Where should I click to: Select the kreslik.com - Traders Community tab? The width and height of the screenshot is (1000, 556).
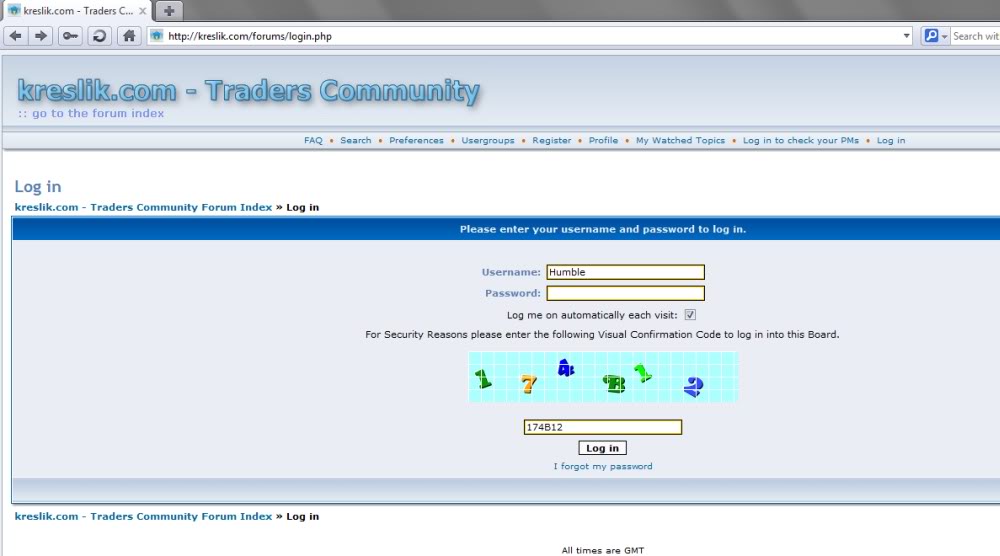pyautogui.click(x=77, y=11)
